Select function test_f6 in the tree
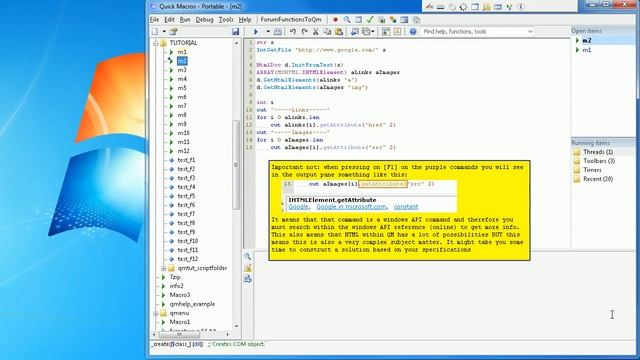 pyautogui.click(x=186, y=205)
